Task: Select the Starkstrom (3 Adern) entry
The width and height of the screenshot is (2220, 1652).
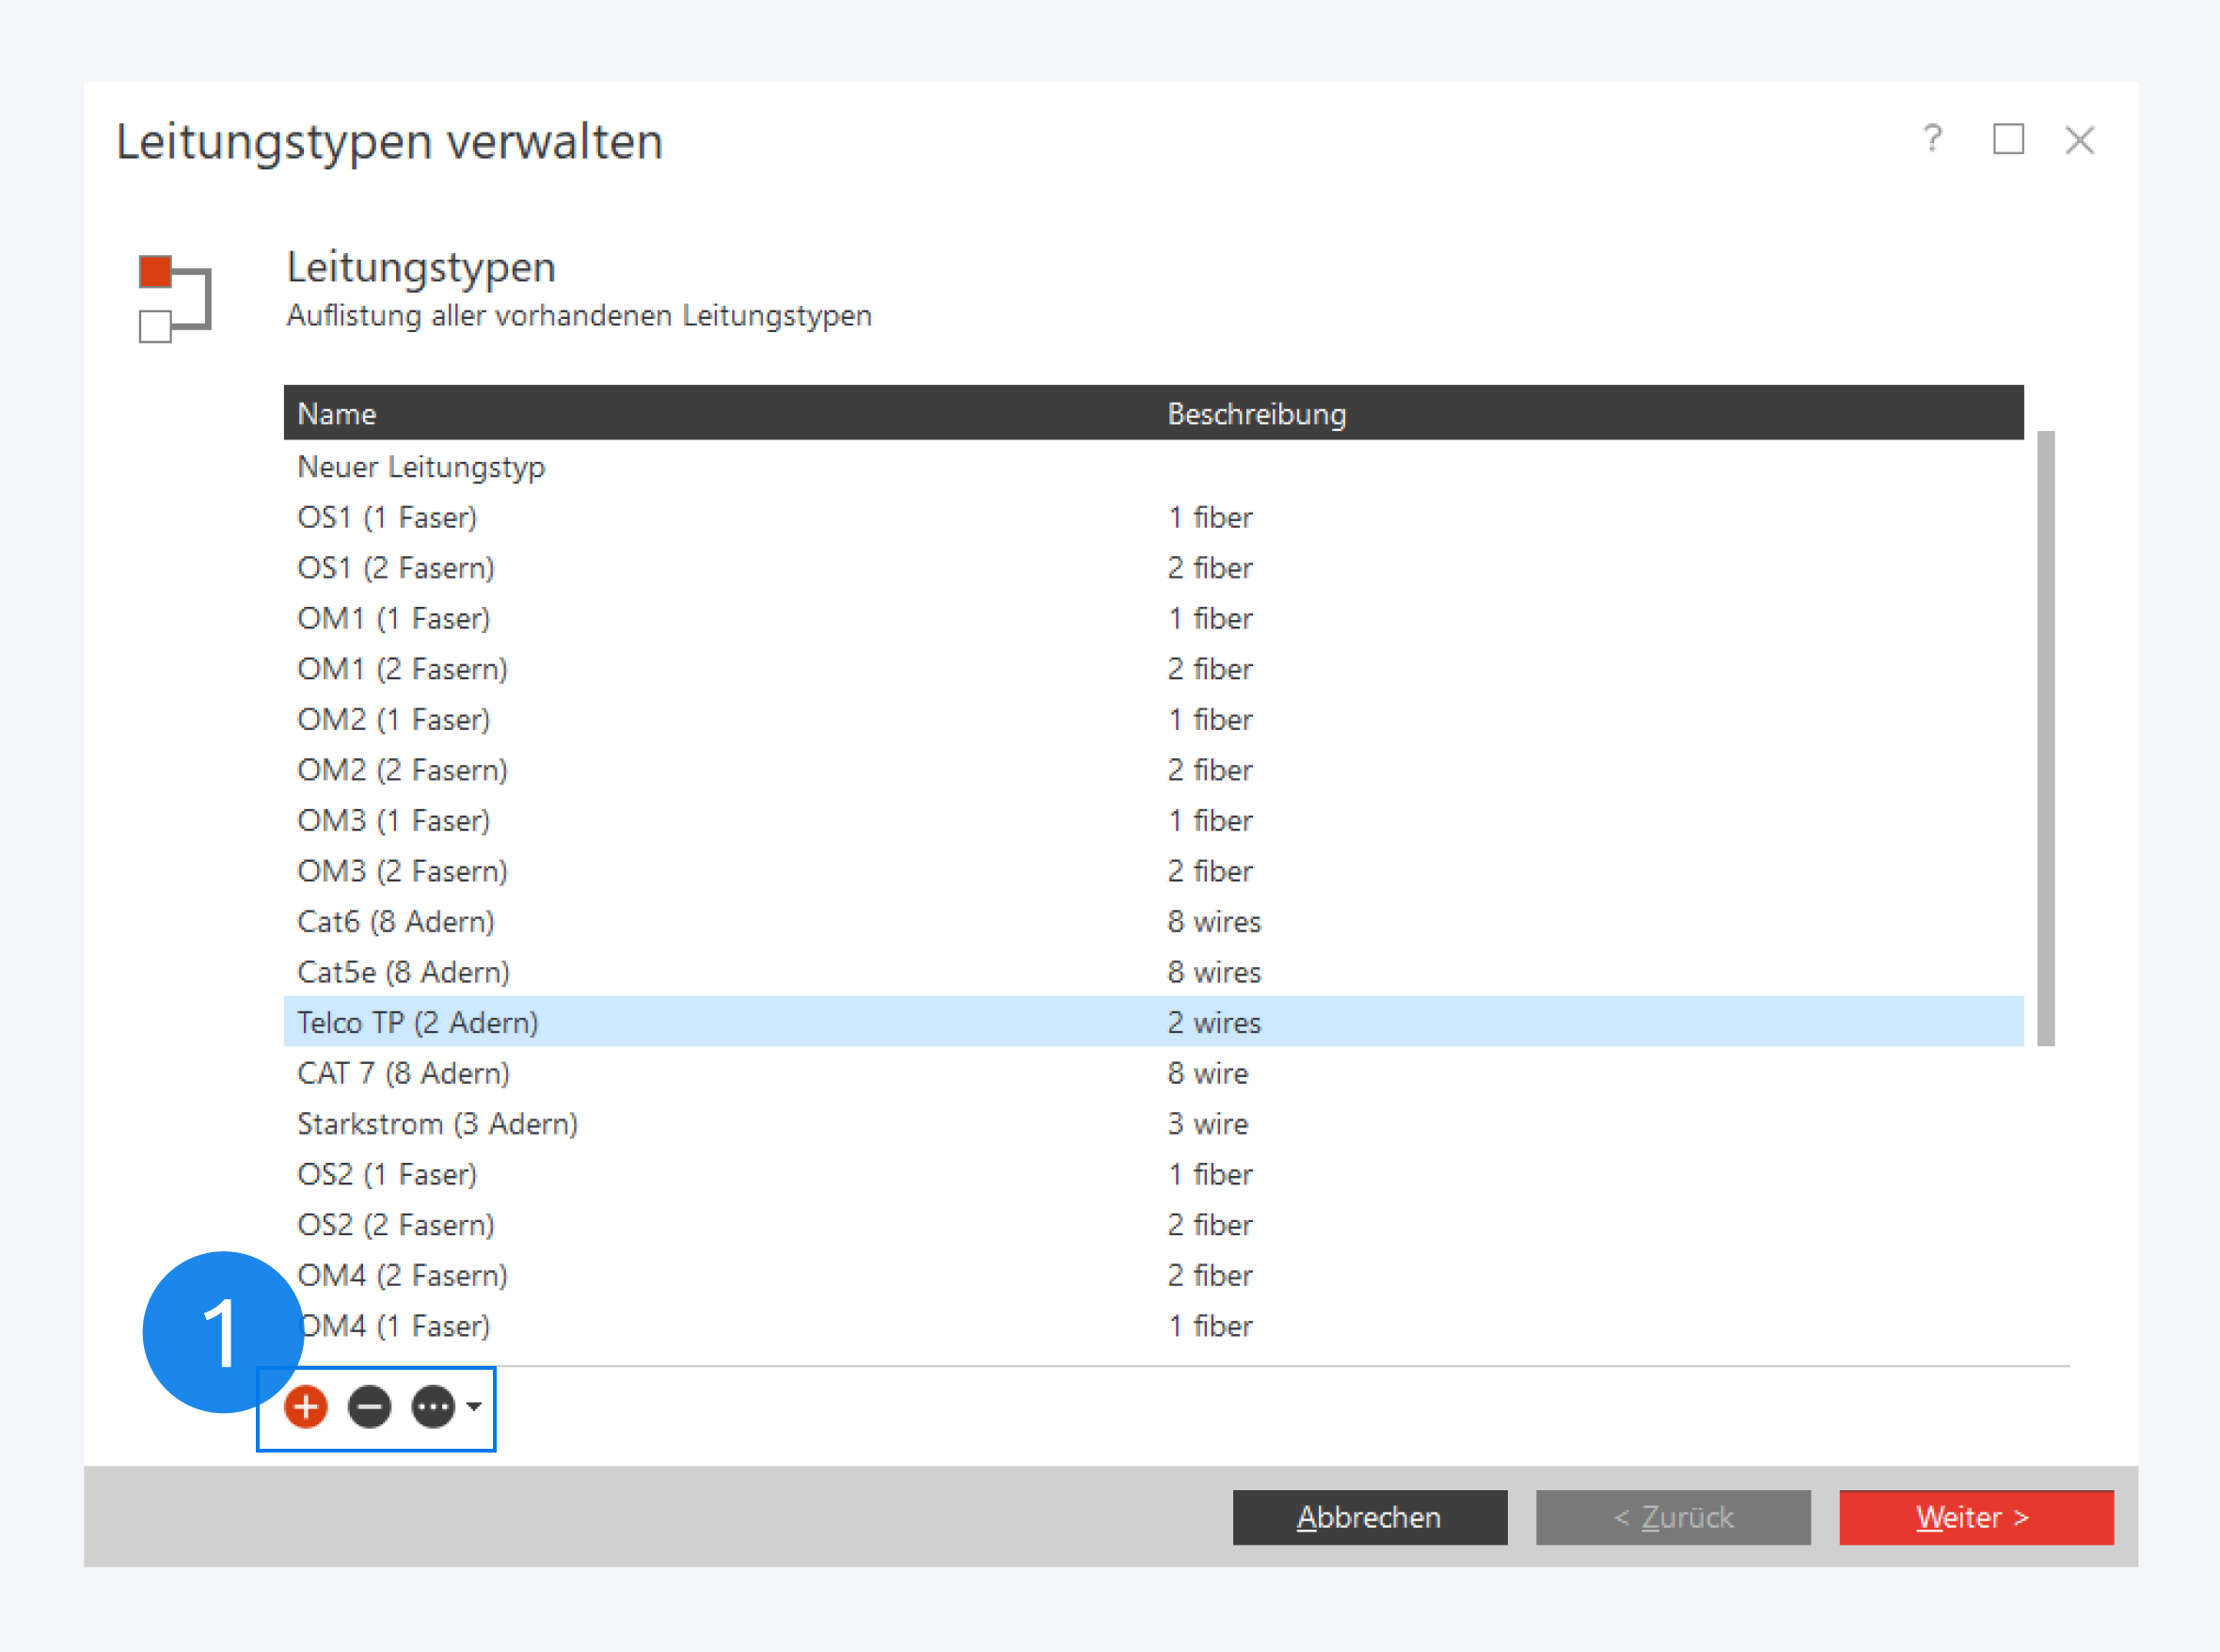Action: coord(437,1123)
